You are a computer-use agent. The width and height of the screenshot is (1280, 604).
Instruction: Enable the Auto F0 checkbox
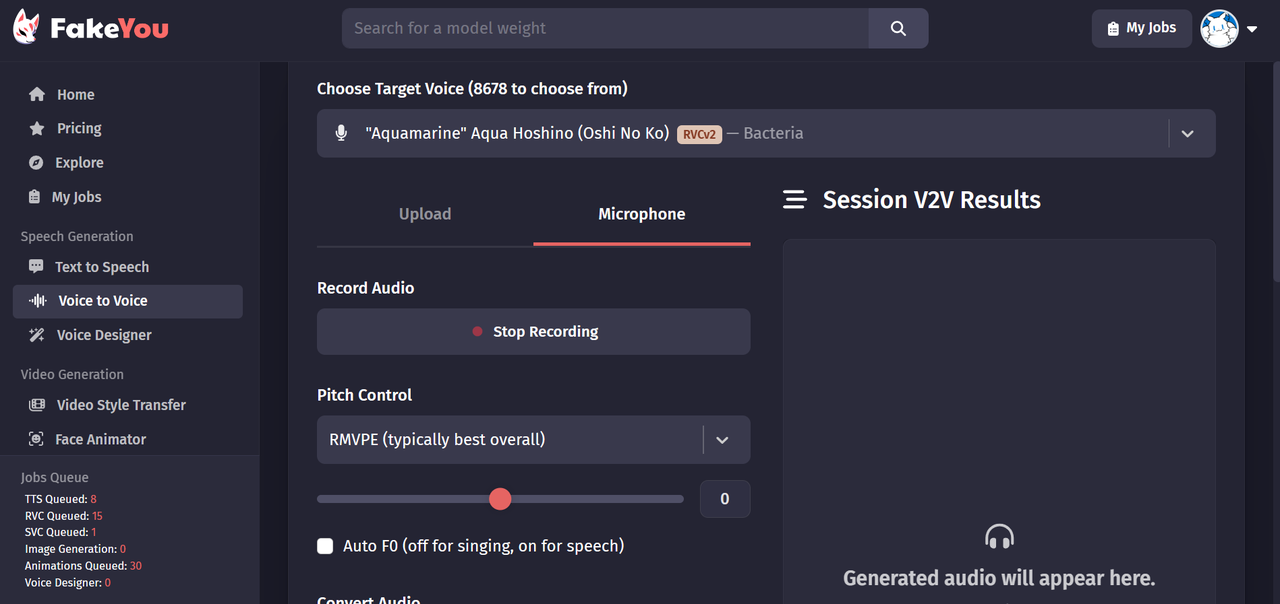[325, 546]
